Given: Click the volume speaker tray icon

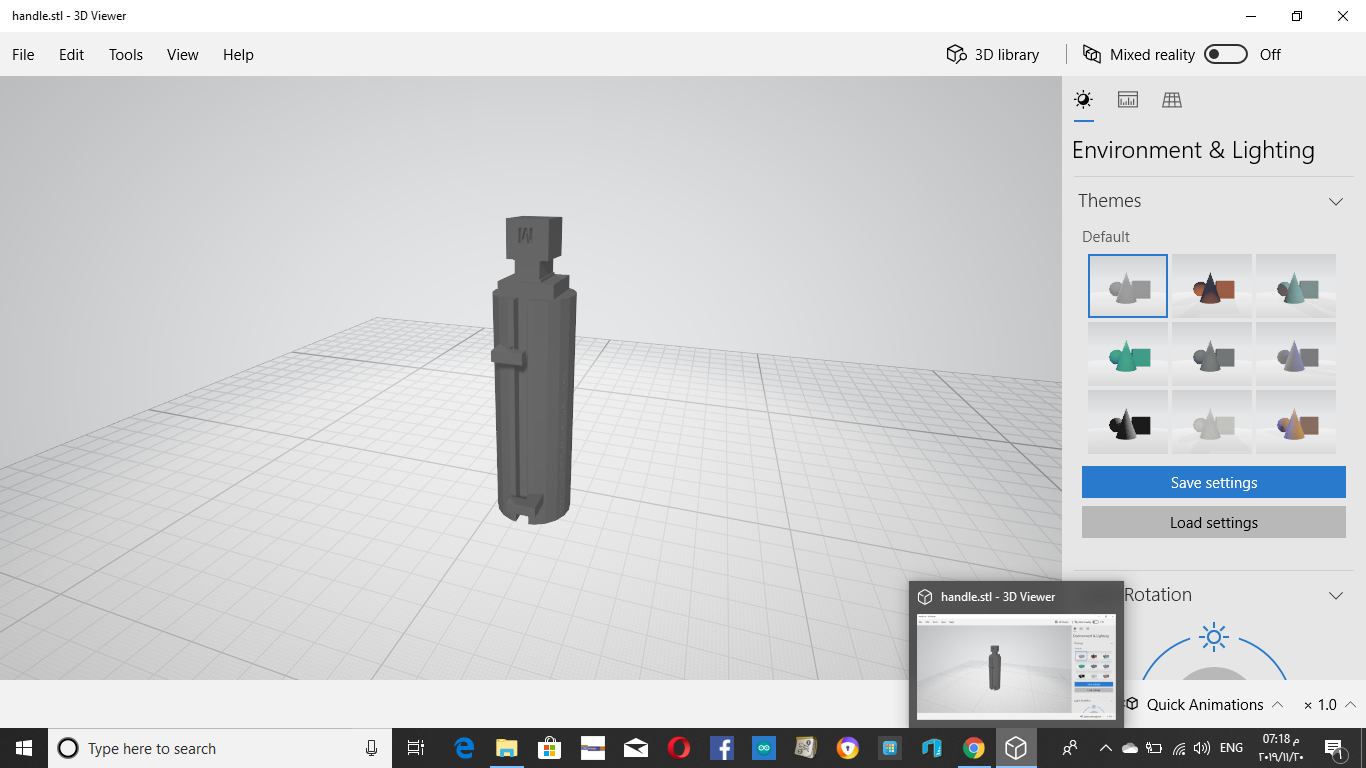Looking at the screenshot, I should [1202, 748].
